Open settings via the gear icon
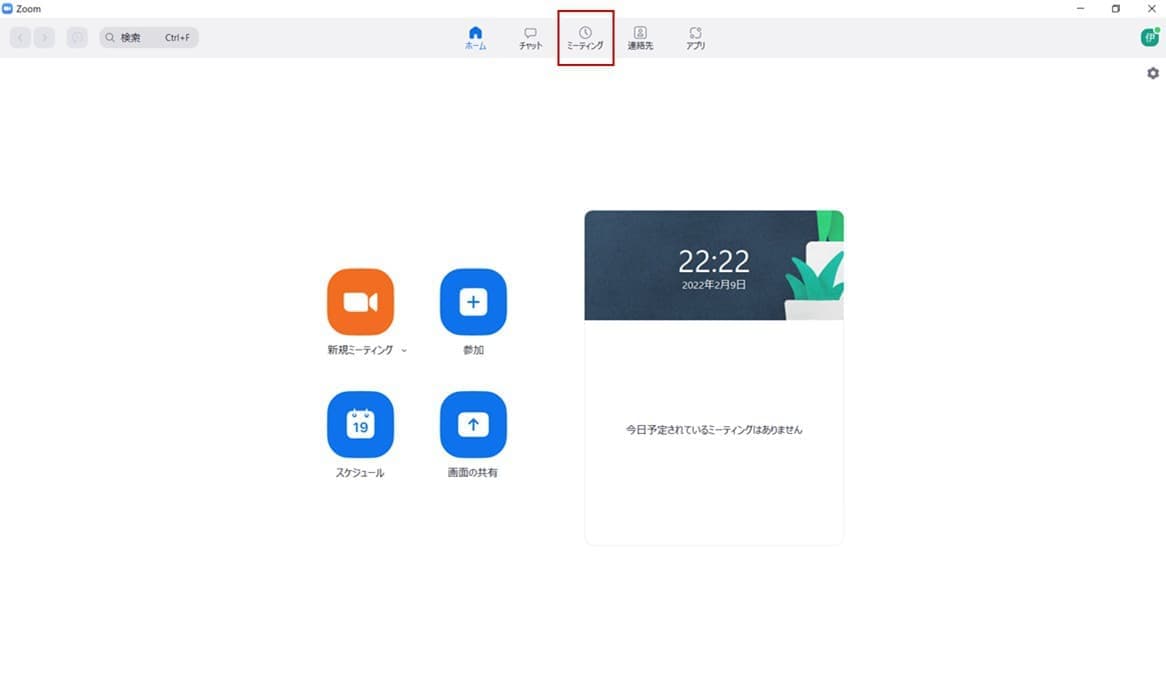The height and width of the screenshot is (695, 1166). (x=1153, y=73)
